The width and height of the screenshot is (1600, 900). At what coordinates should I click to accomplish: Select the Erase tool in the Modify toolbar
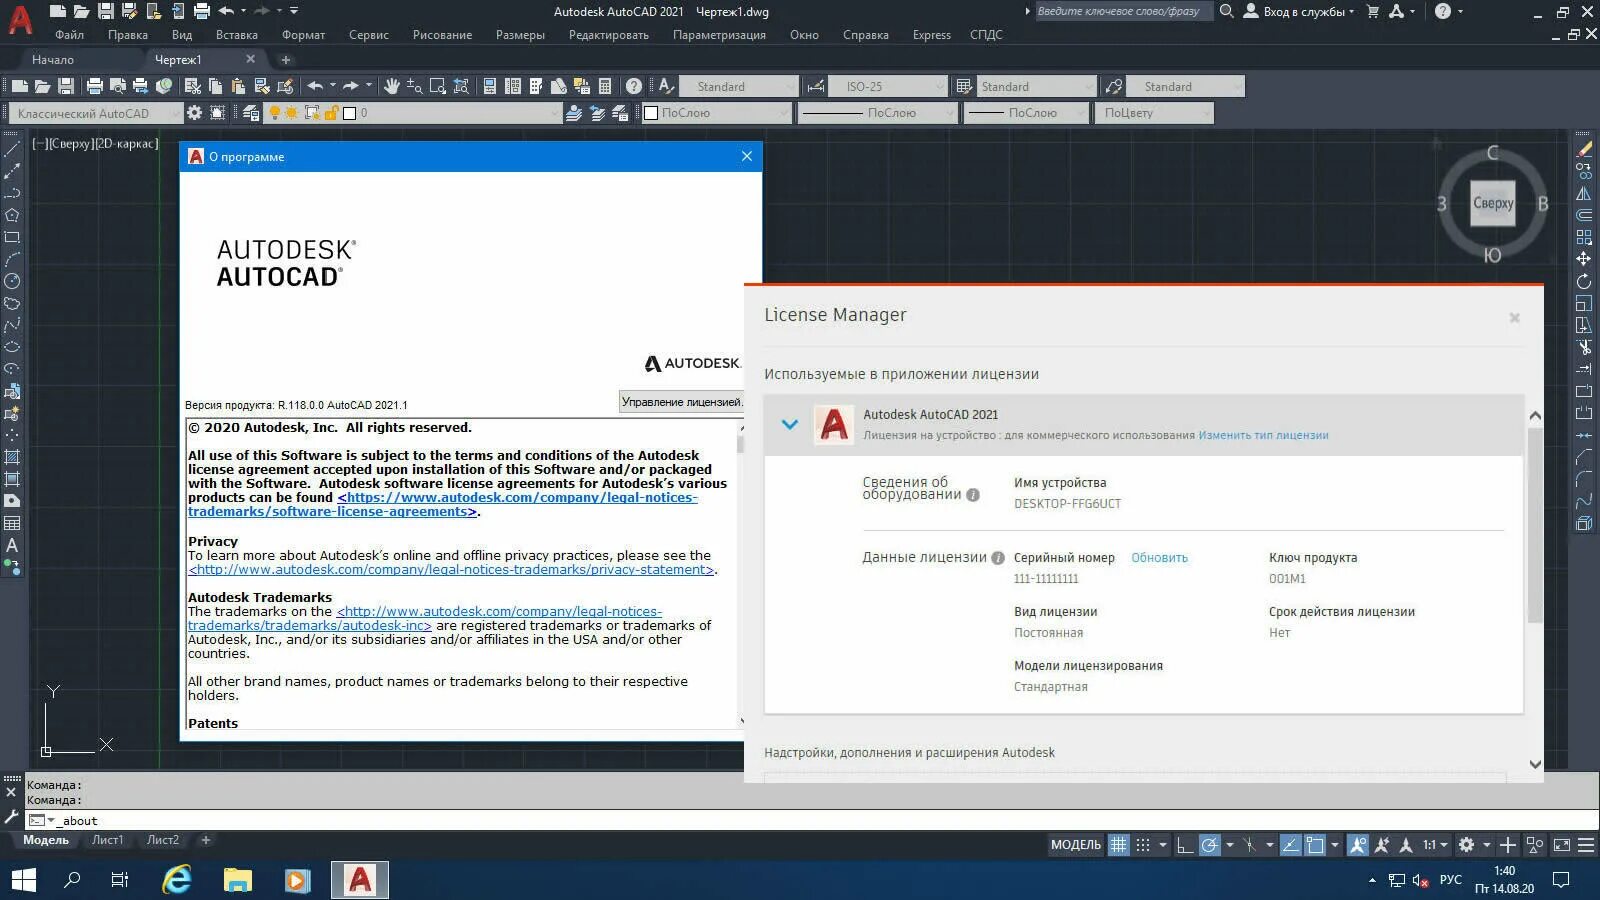point(1584,149)
